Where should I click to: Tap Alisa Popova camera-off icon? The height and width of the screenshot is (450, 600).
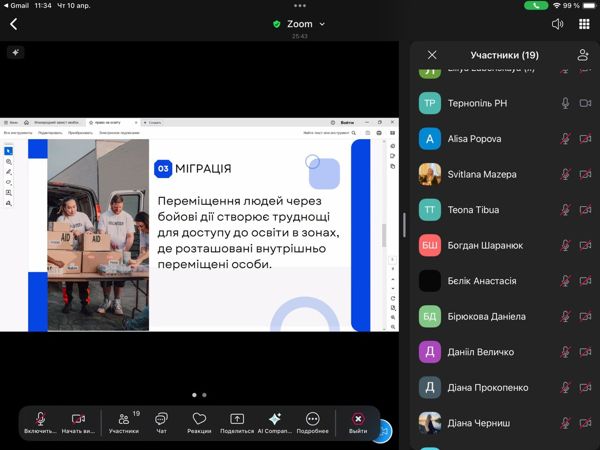tap(585, 139)
